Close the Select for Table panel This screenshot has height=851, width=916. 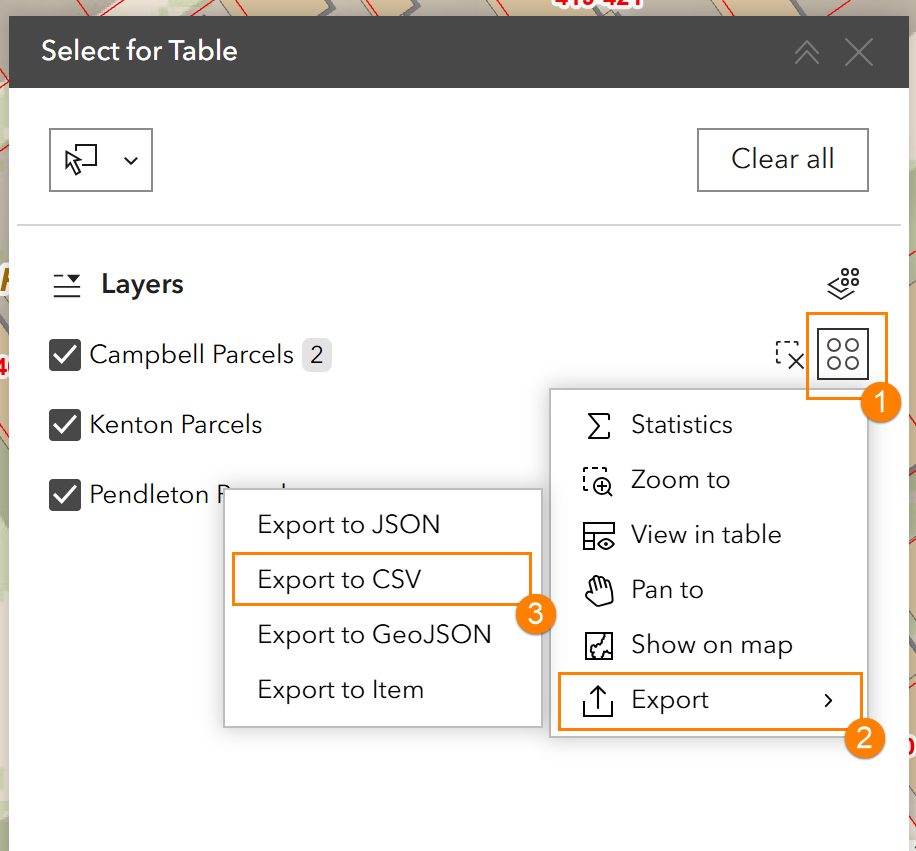click(859, 52)
